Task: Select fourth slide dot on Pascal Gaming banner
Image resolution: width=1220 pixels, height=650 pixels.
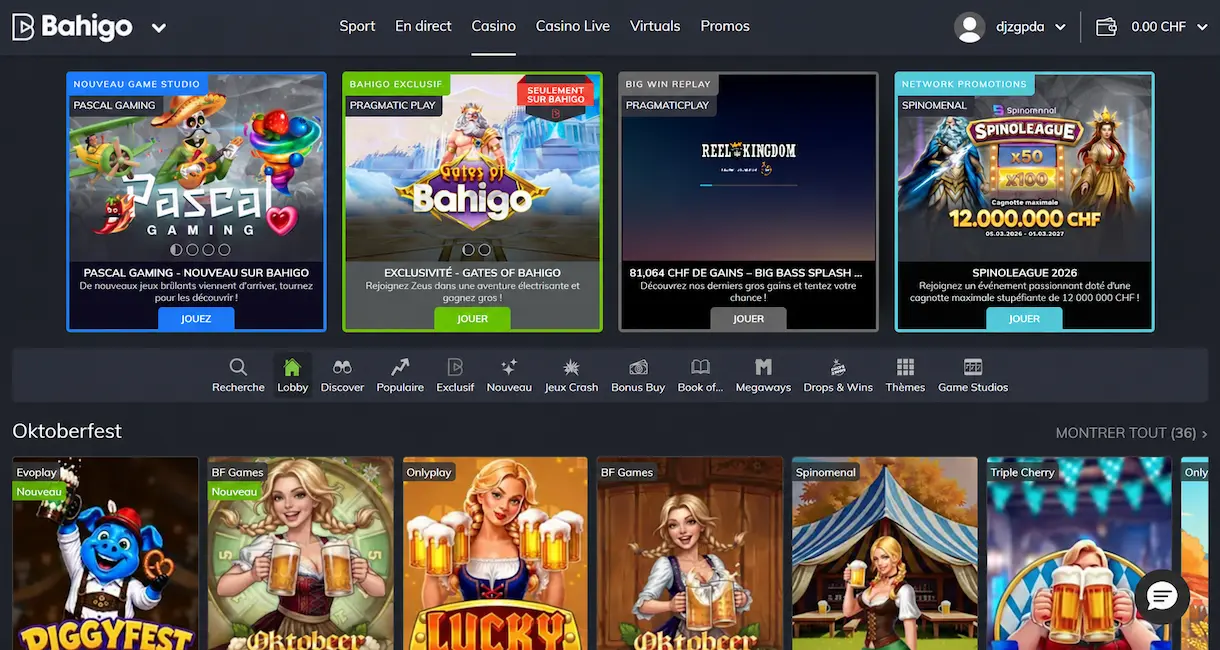Action: pyautogui.click(x=224, y=250)
